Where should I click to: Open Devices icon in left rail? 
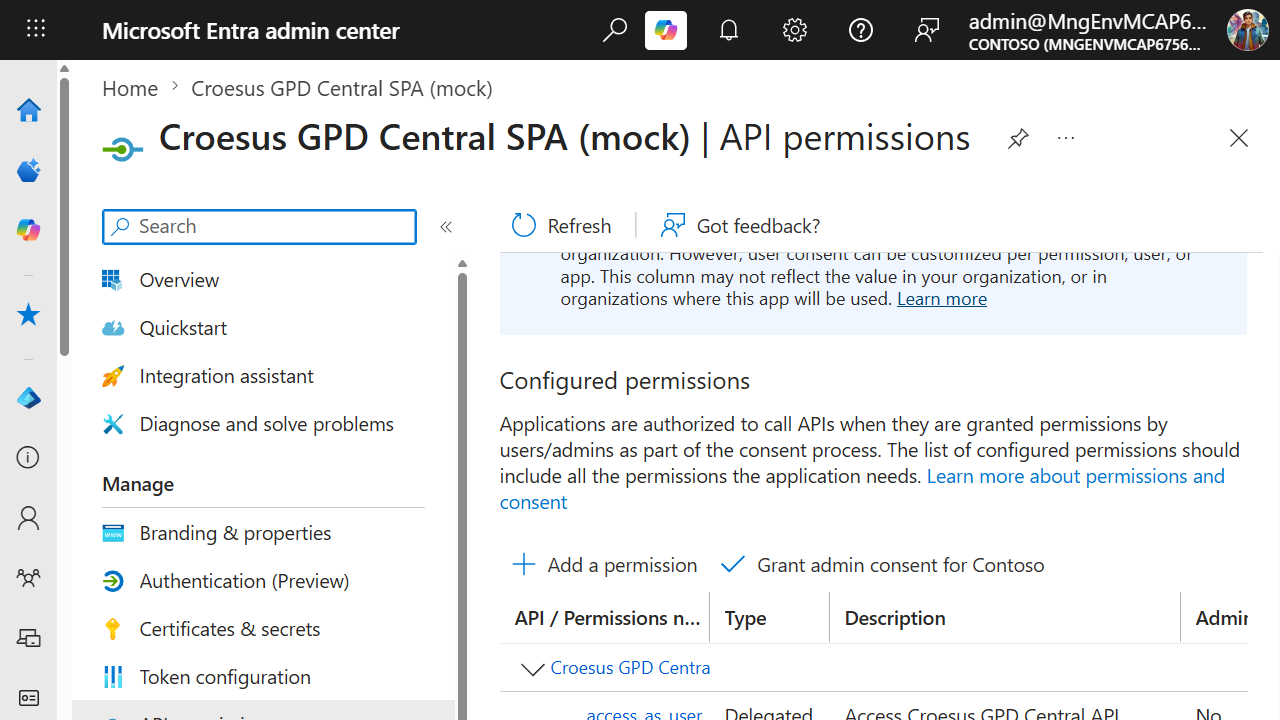(29, 637)
